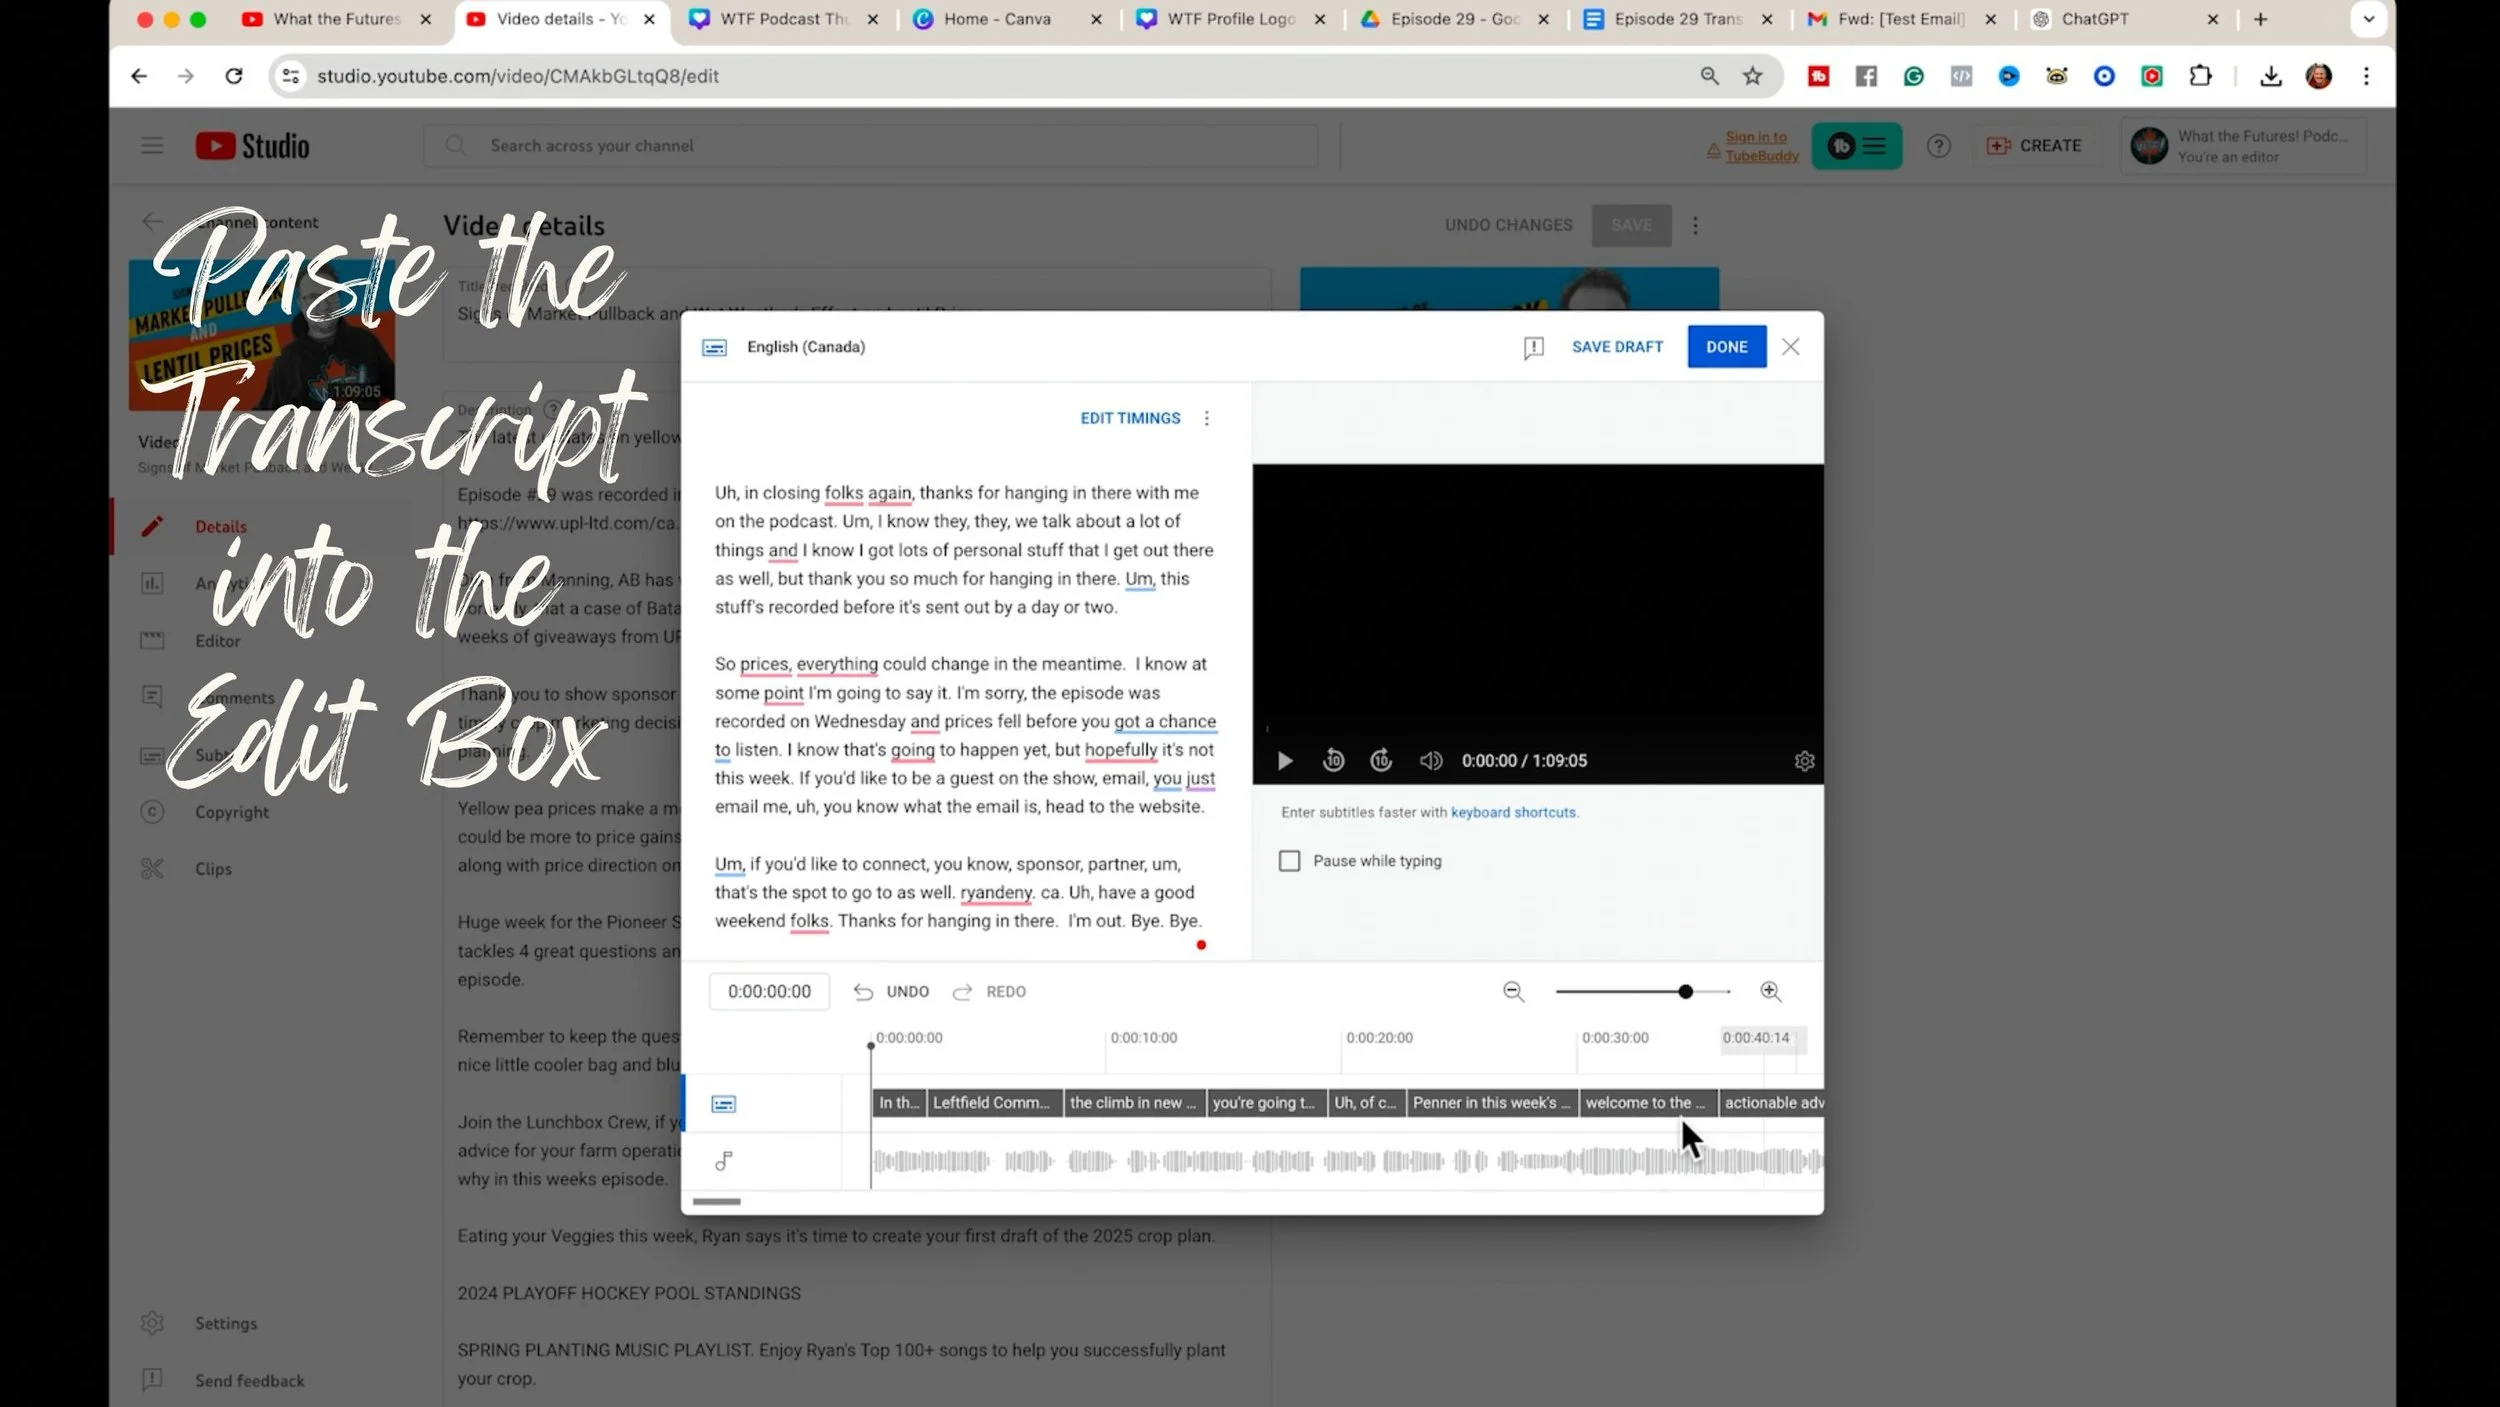Mute the subtitle preview volume
Viewport: 2500px width, 1407px height.
[x=1431, y=761]
